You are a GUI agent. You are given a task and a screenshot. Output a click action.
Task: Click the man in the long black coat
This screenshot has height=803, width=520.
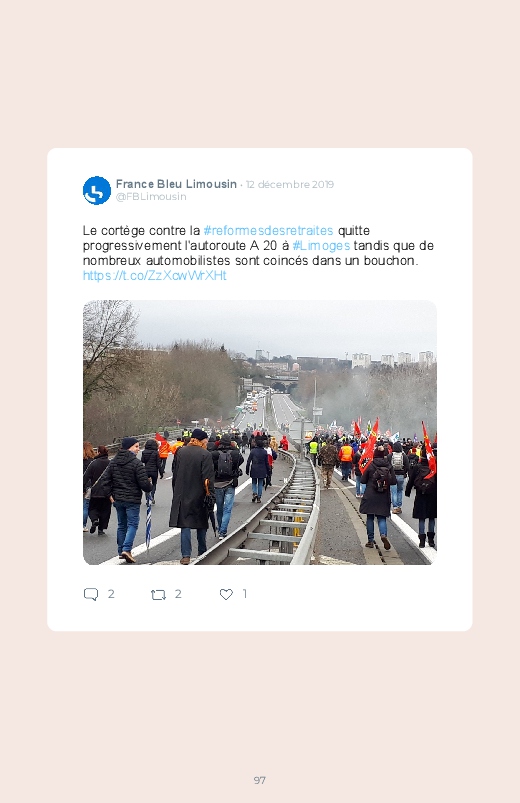[x=191, y=496]
